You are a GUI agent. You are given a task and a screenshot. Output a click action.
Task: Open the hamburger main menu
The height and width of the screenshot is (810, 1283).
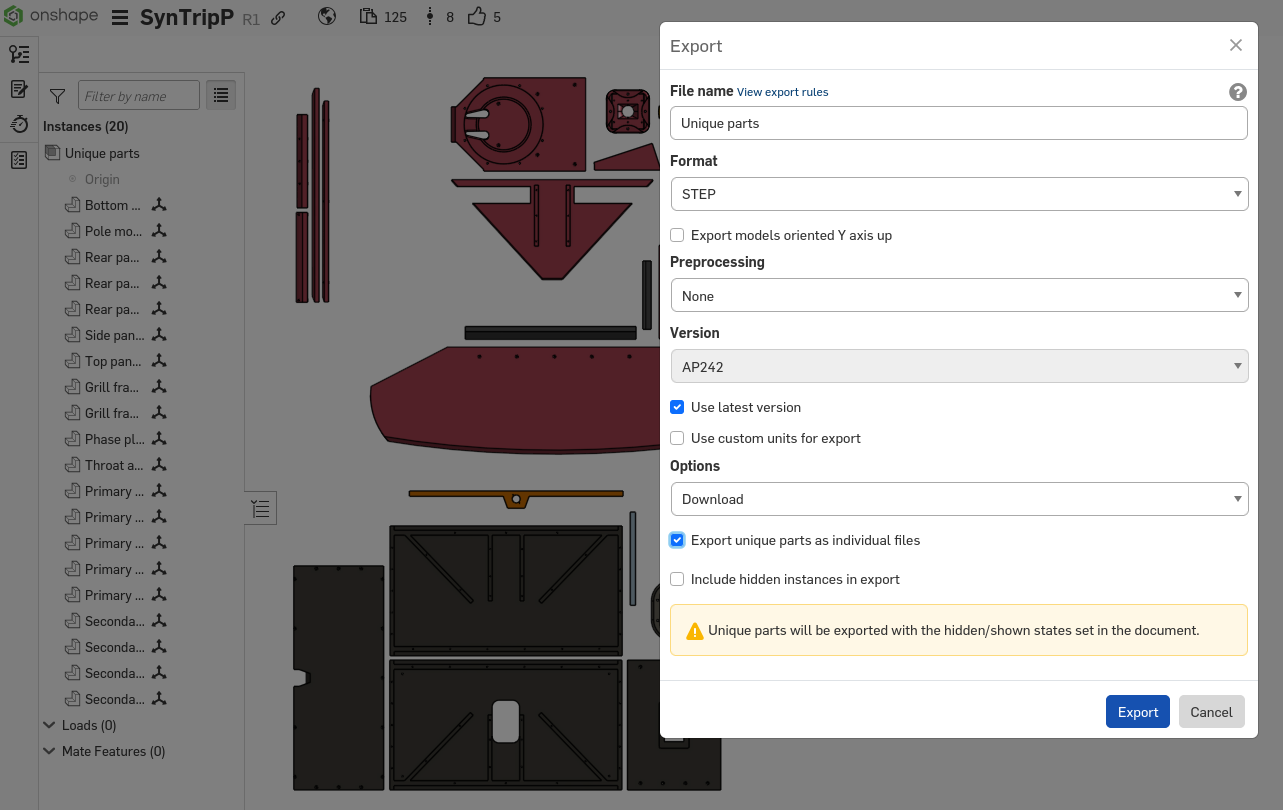pyautogui.click(x=120, y=18)
